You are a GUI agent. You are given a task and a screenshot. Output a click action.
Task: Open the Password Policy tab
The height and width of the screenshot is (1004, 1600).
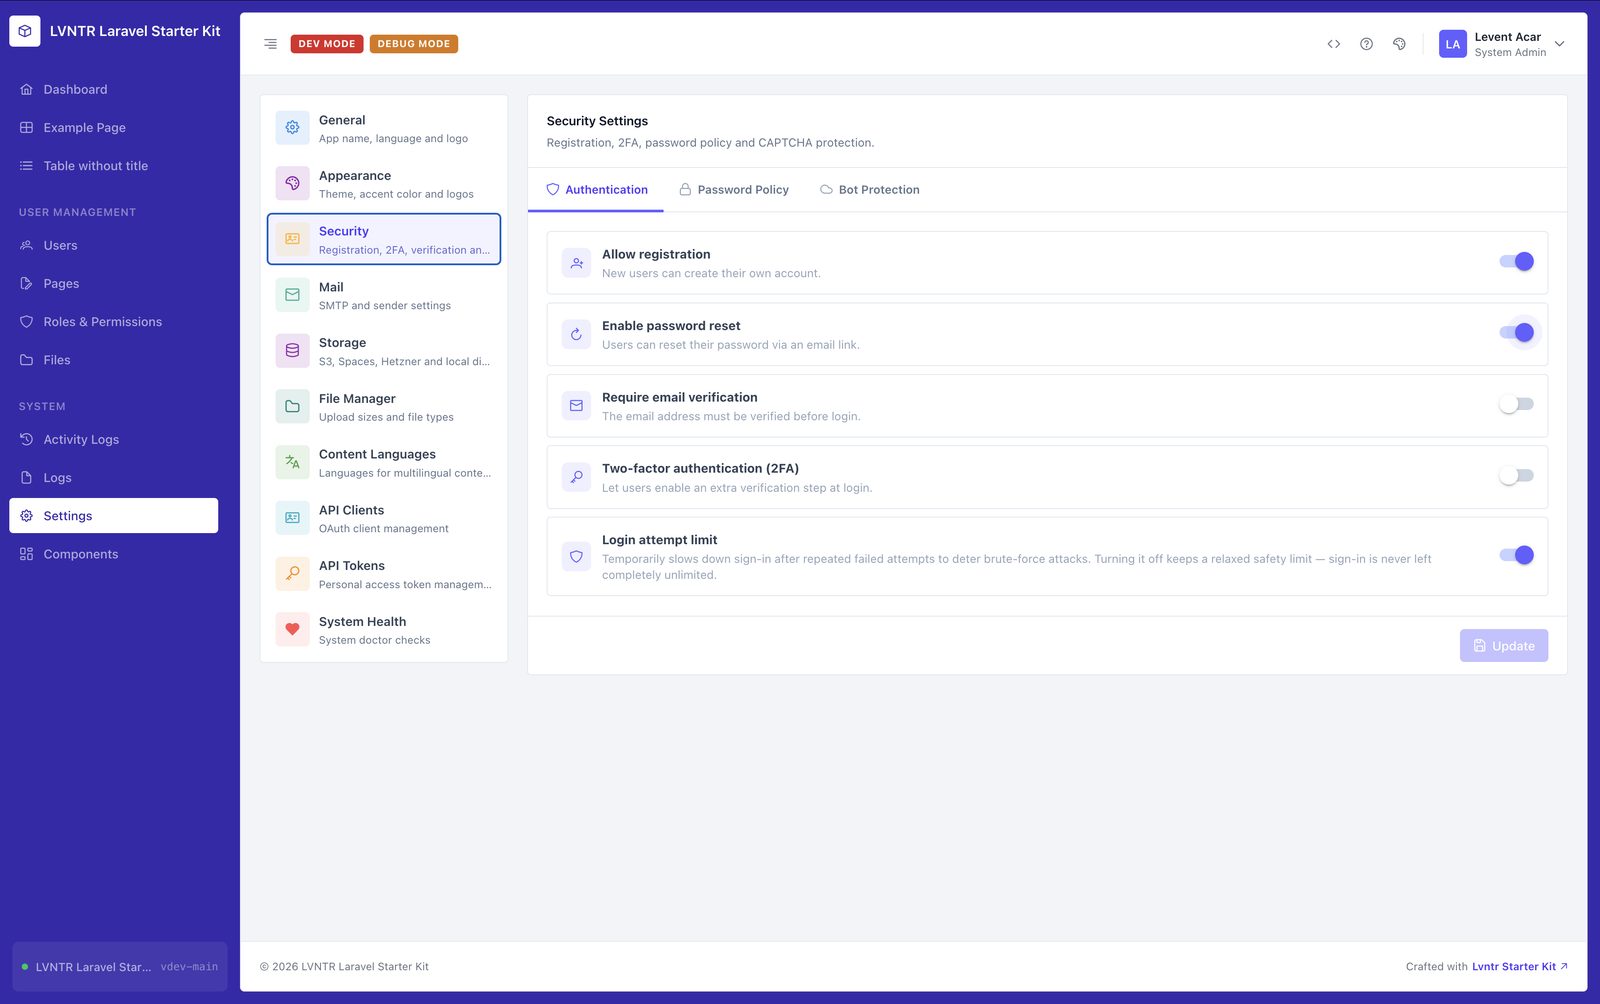tap(734, 190)
